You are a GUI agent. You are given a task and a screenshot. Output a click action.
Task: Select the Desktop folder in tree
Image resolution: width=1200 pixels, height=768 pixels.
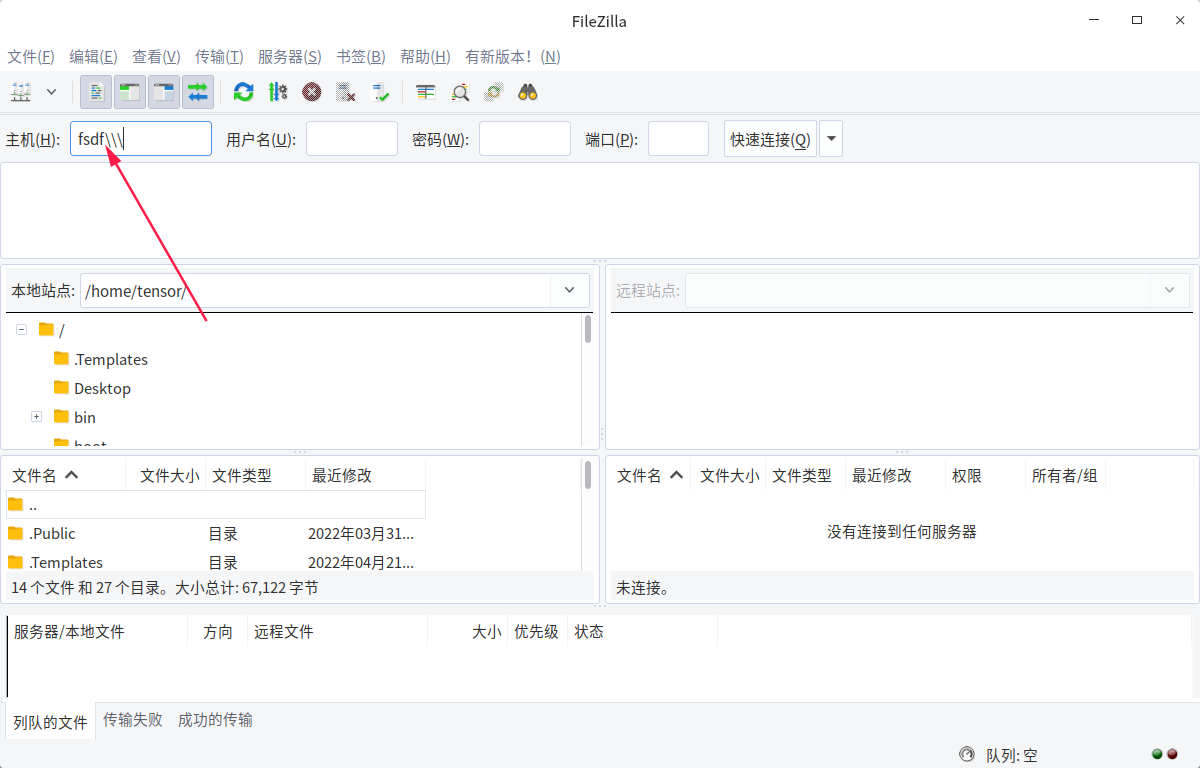(101, 388)
